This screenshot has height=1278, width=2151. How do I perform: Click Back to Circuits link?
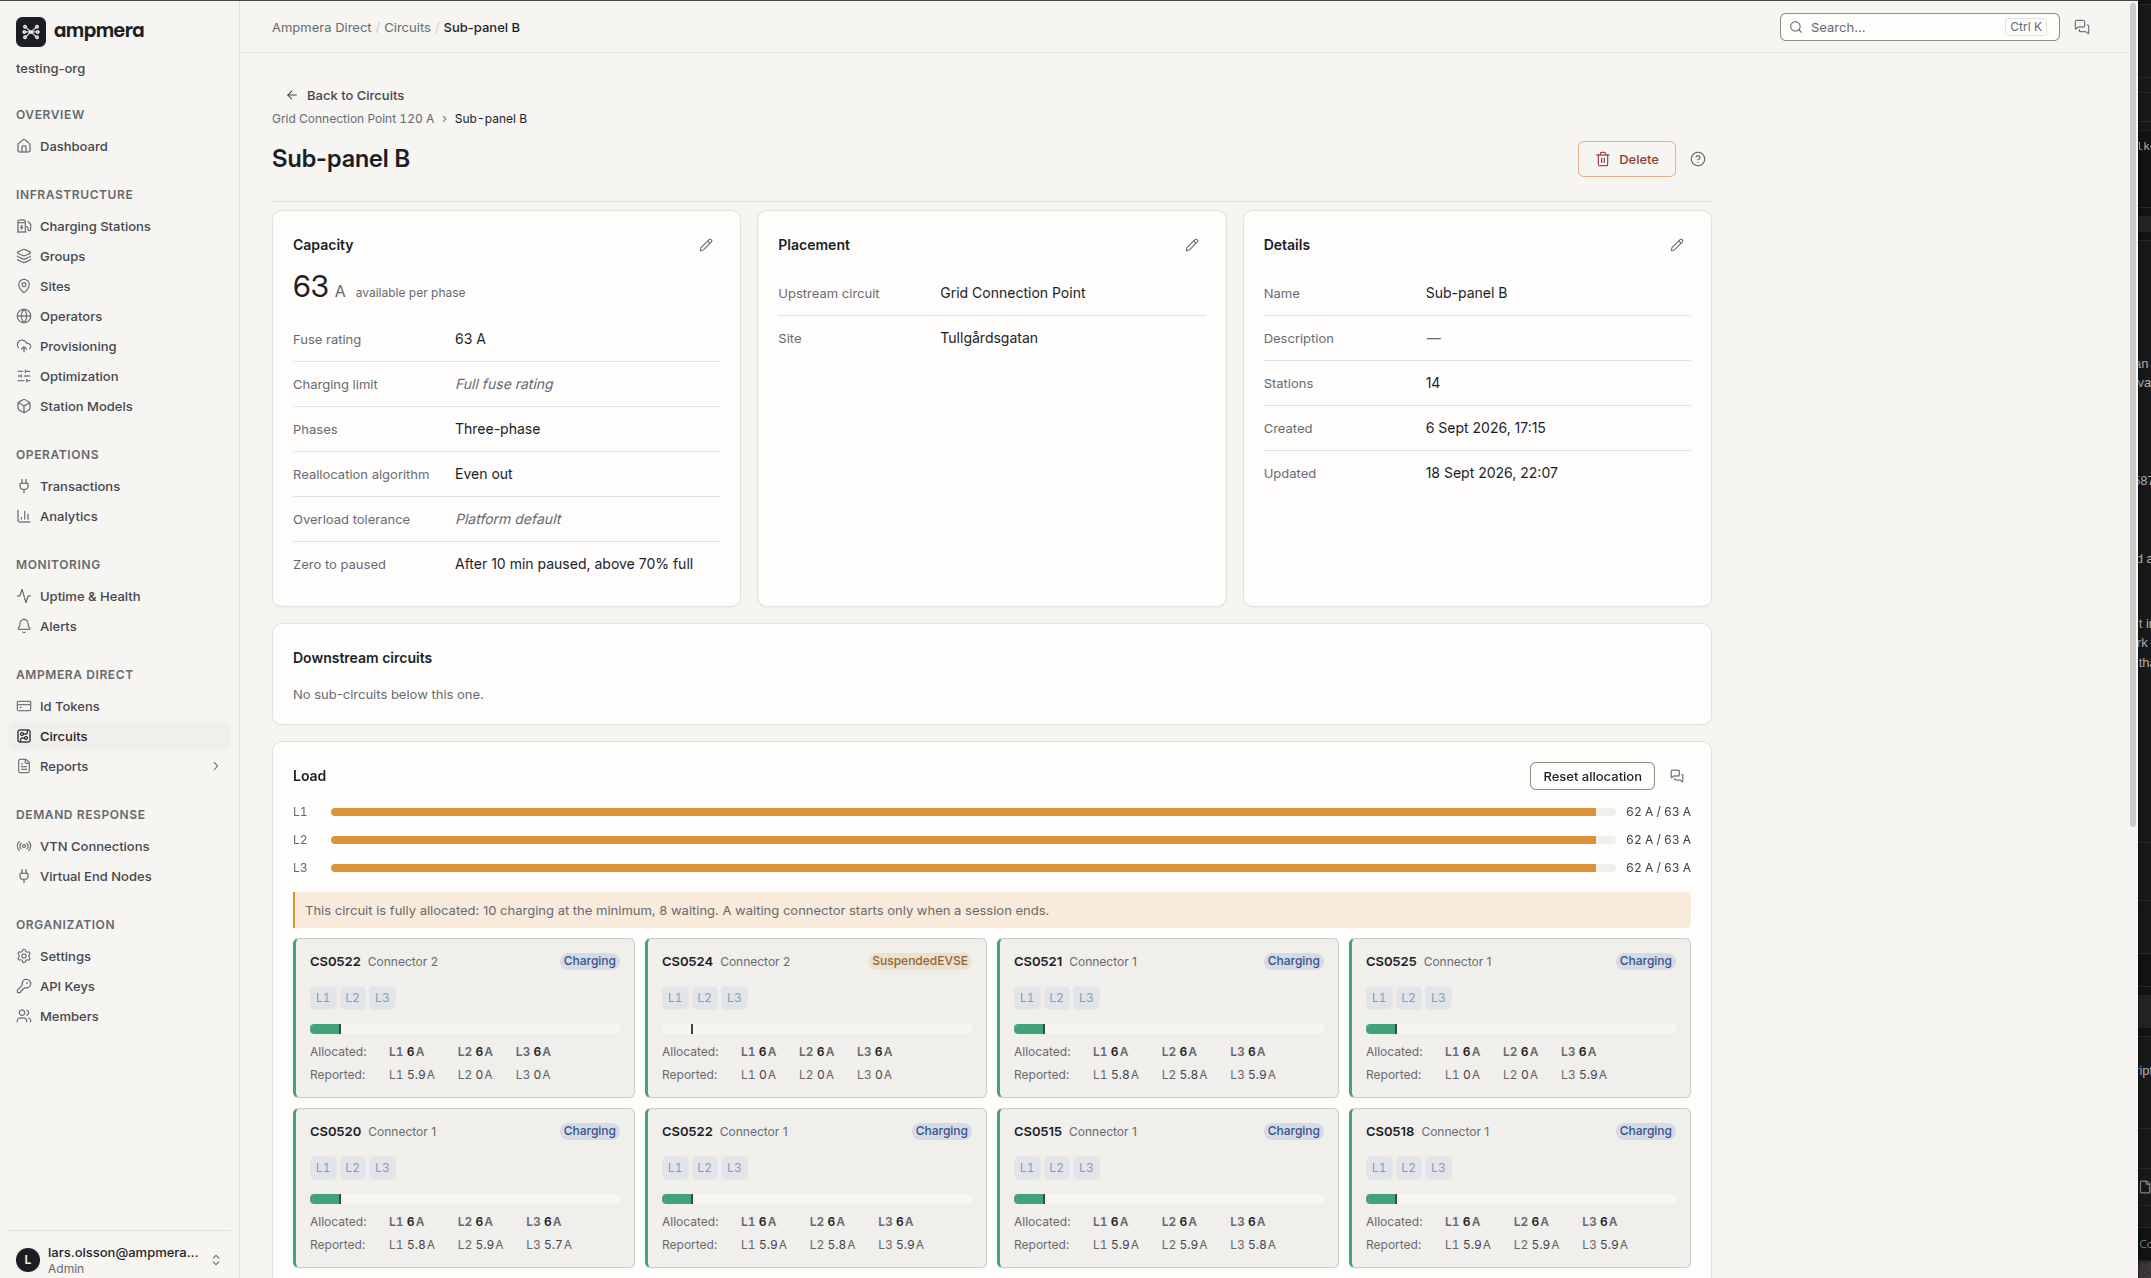point(345,95)
